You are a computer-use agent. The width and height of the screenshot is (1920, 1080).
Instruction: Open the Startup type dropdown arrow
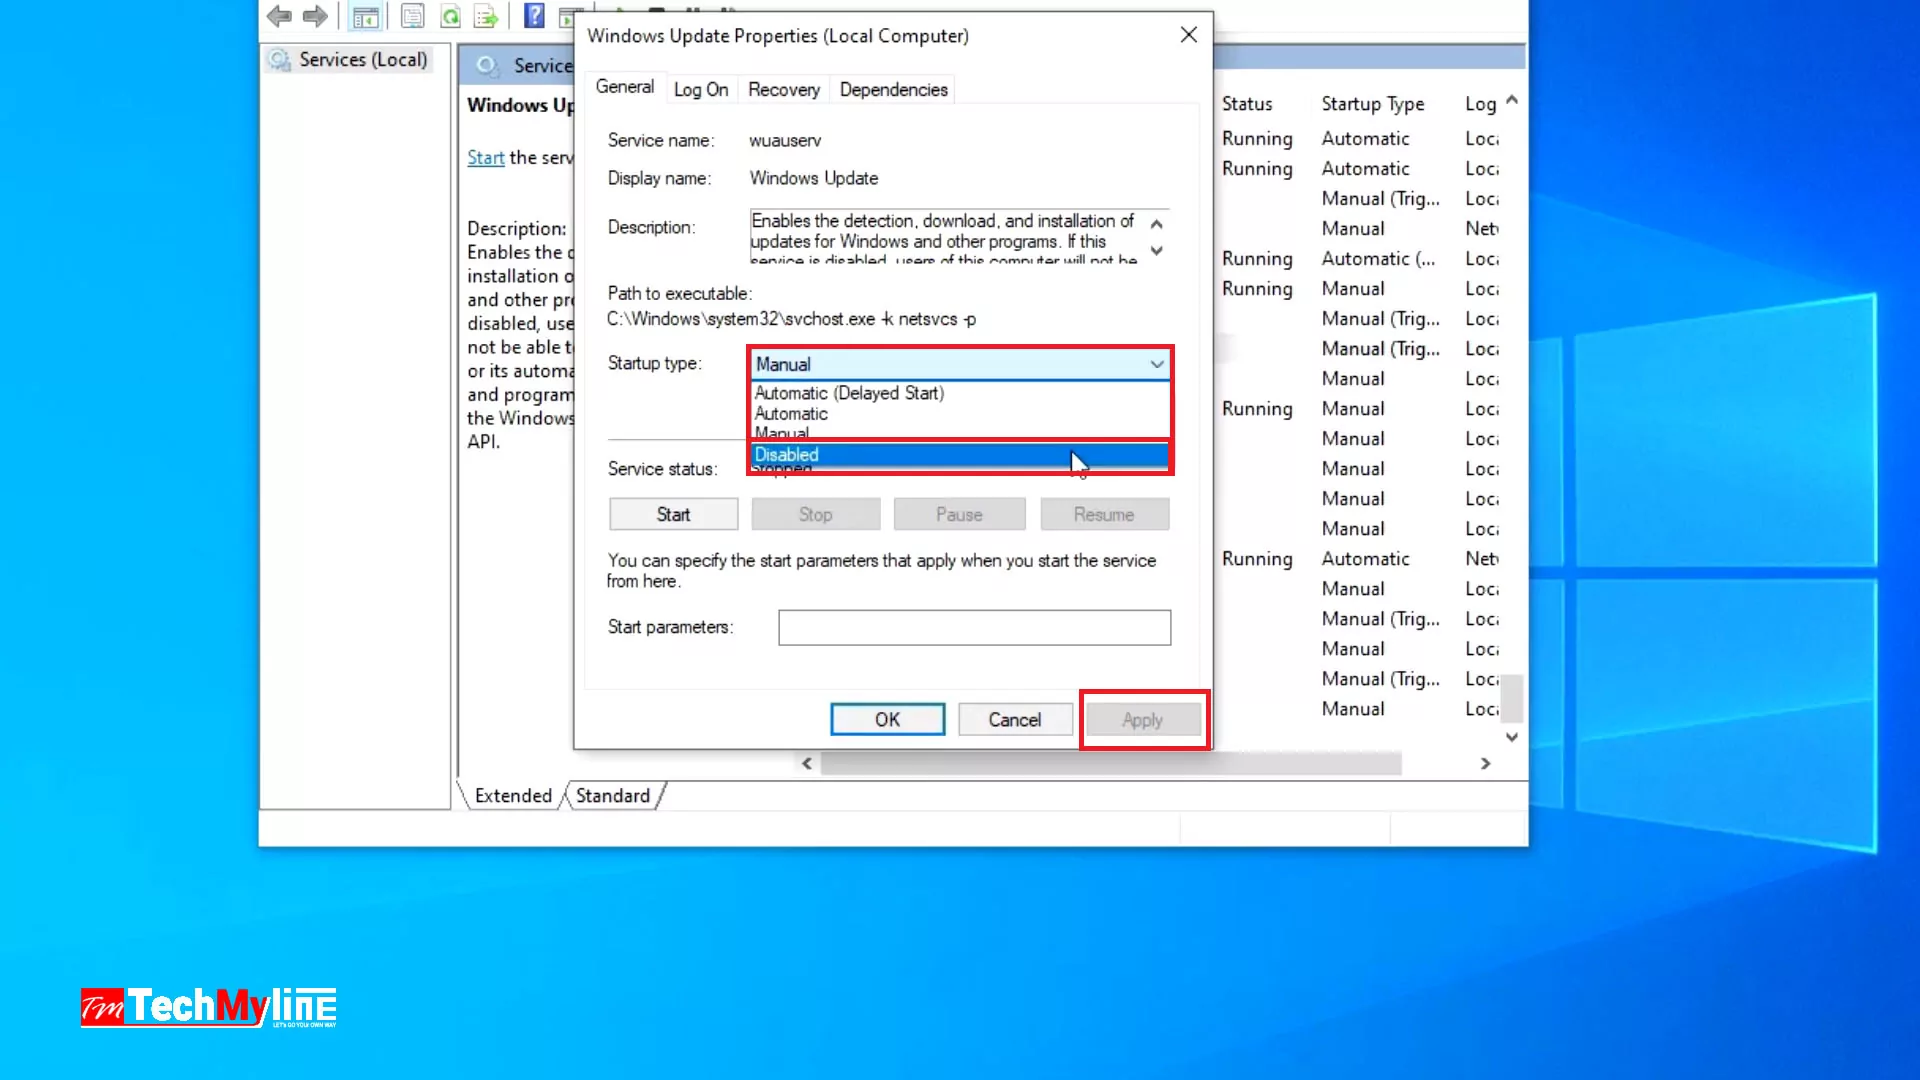tap(1157, 364)
